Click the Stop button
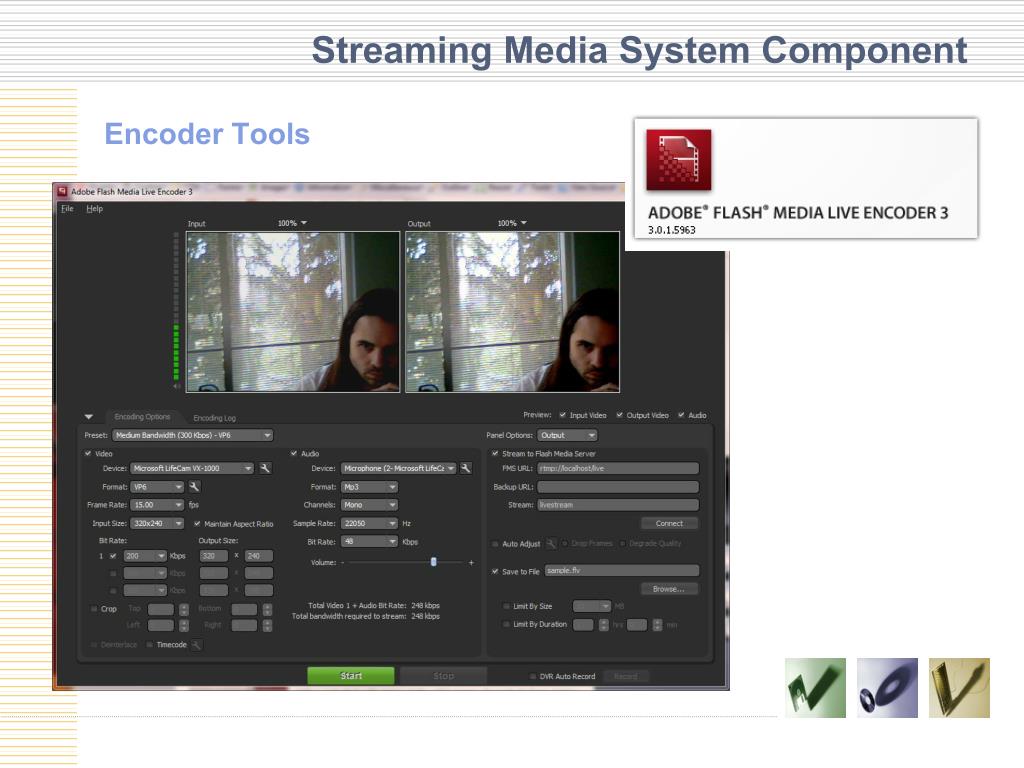1024x768 pixels. [x=443, y=676]
